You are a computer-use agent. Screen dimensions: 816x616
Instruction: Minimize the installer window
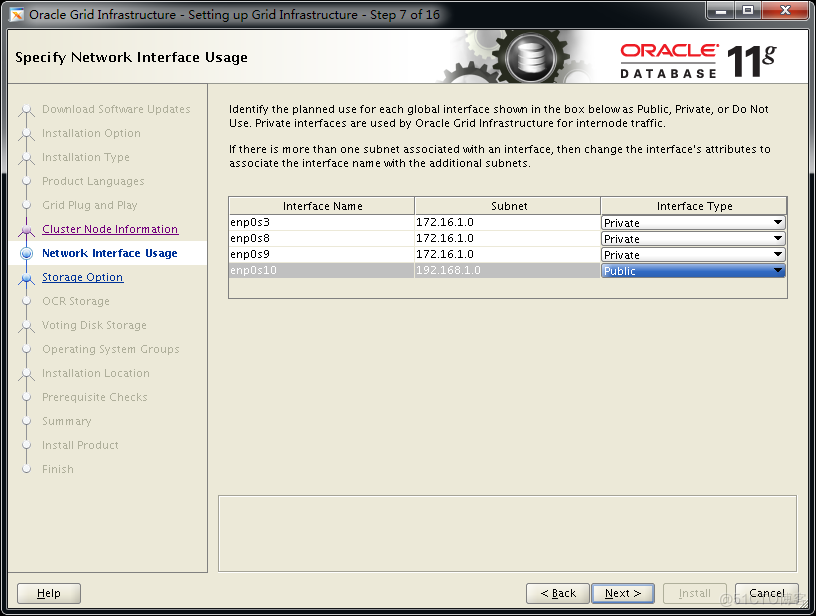[x=721, y=10]
